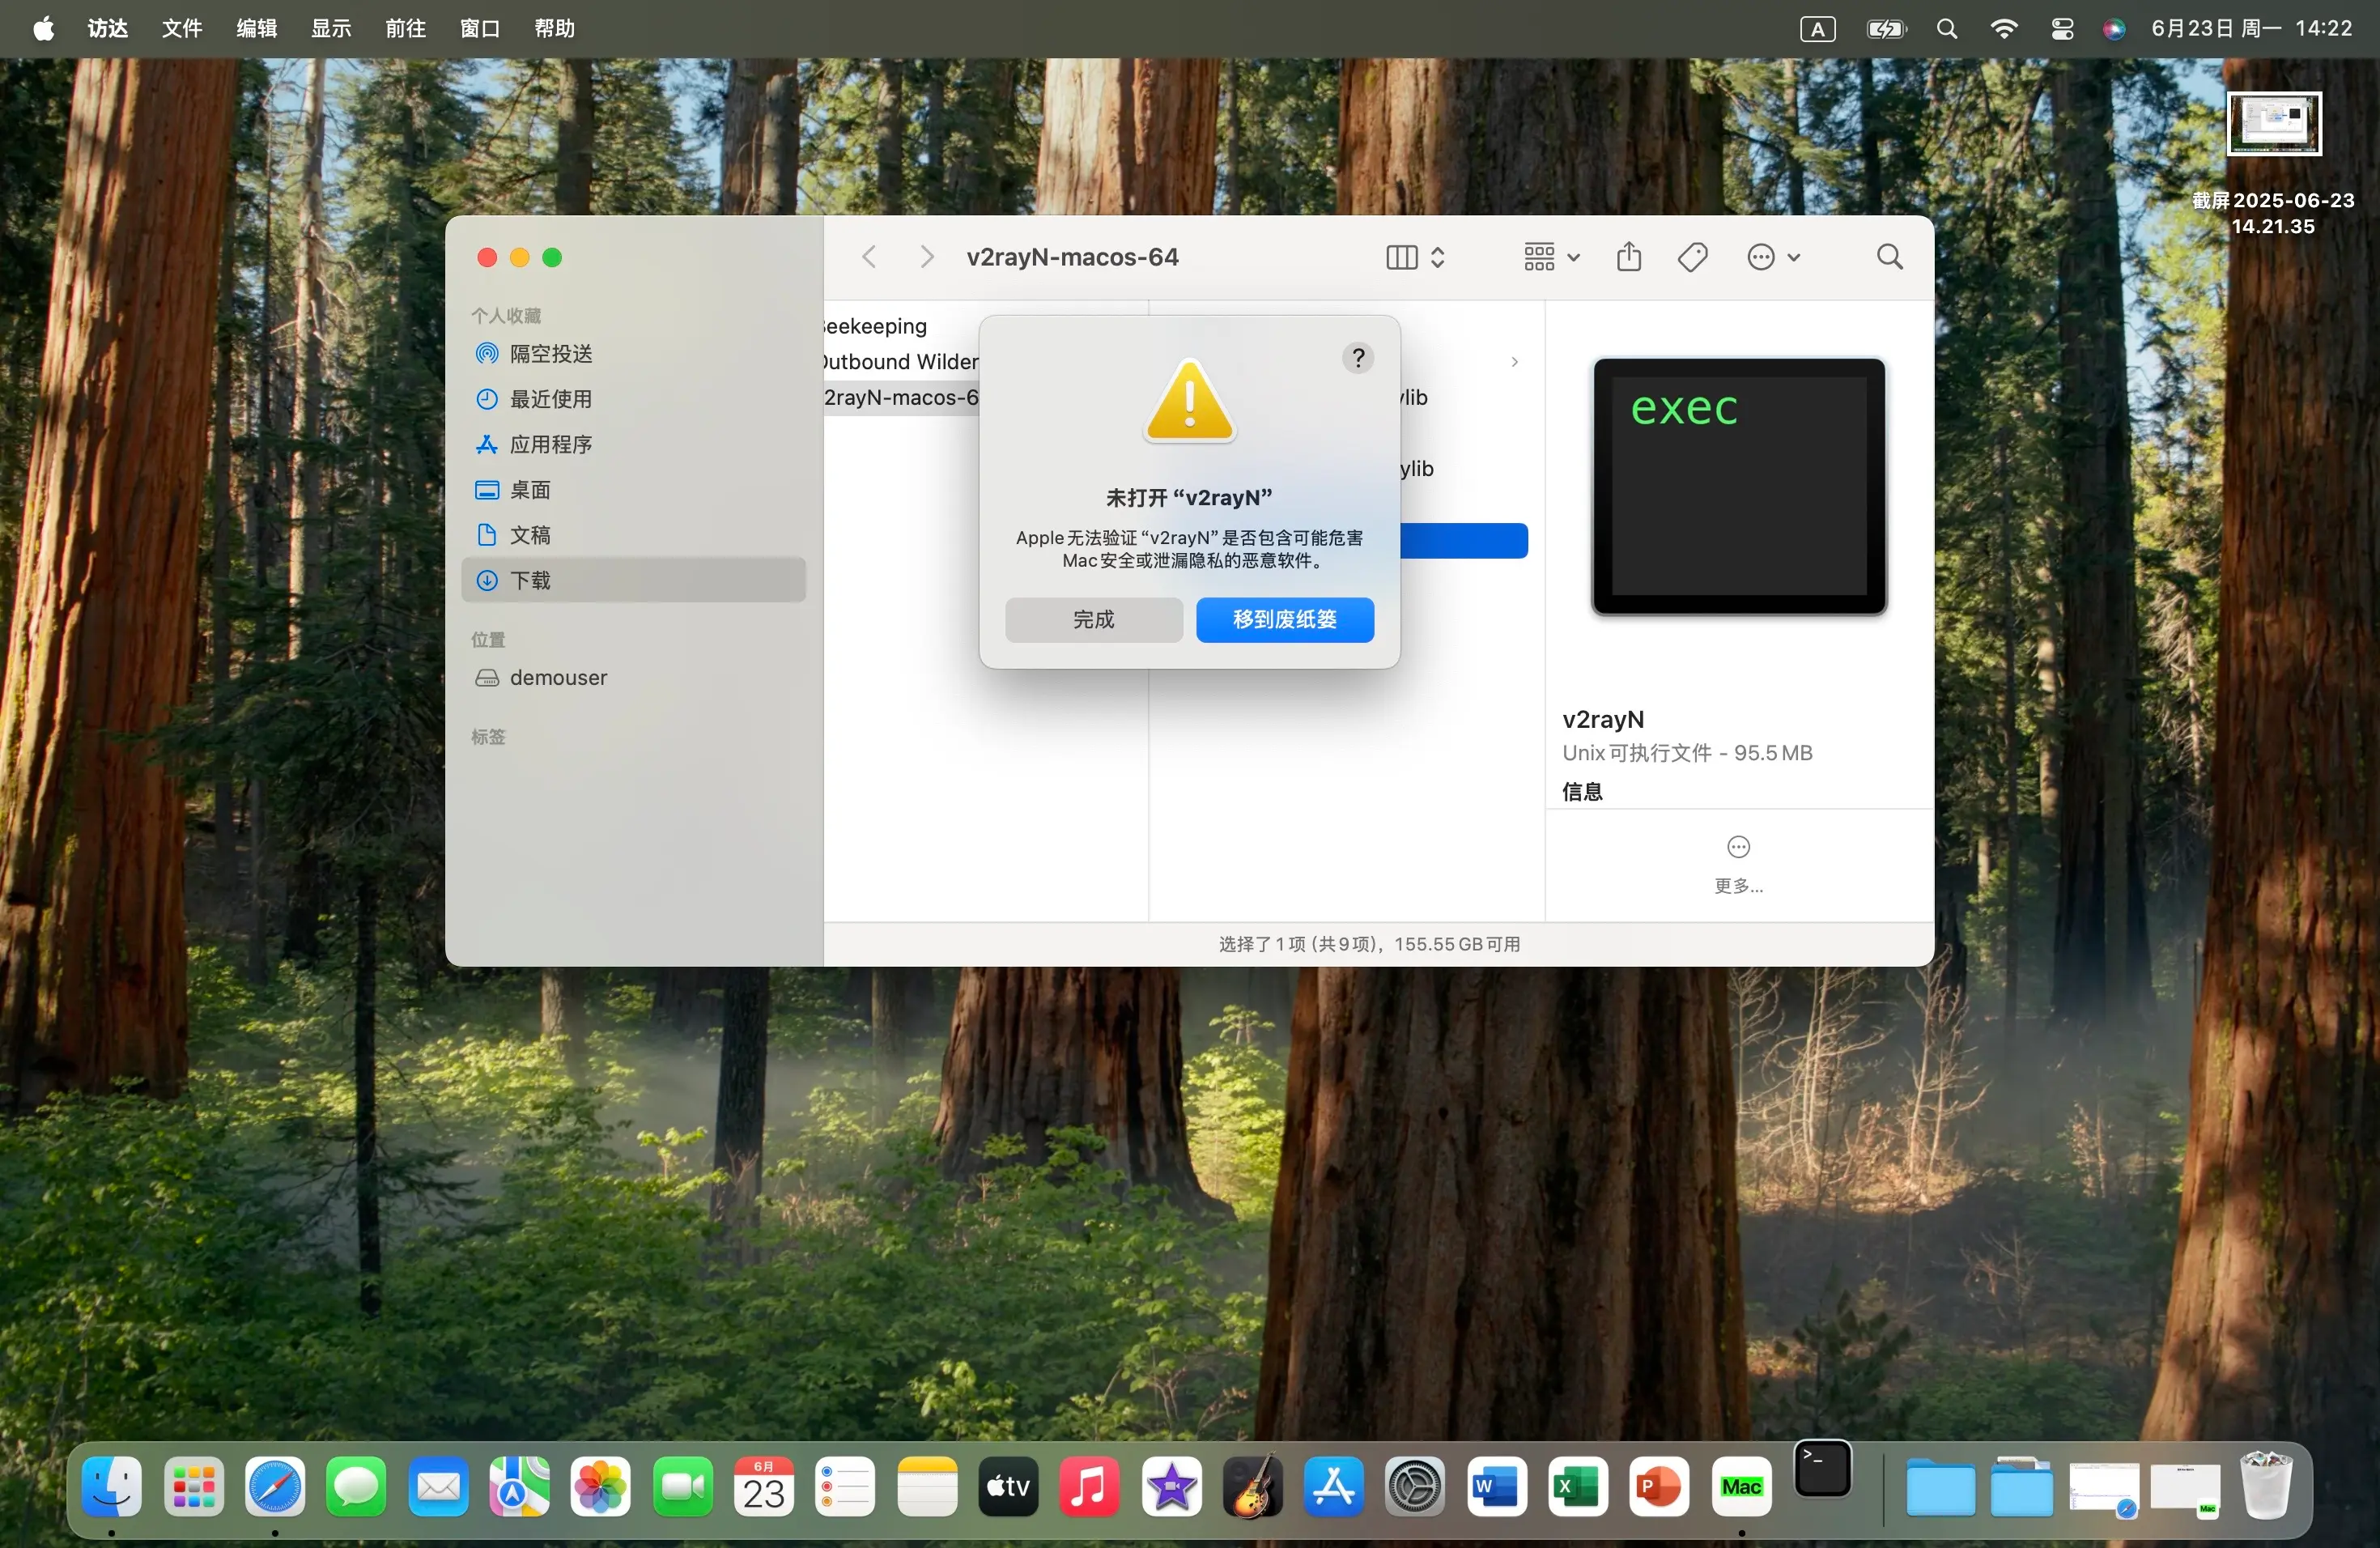Click the Spotlight search menu bar icon
This screenshot has height=1548, width=2380.
1946,29
